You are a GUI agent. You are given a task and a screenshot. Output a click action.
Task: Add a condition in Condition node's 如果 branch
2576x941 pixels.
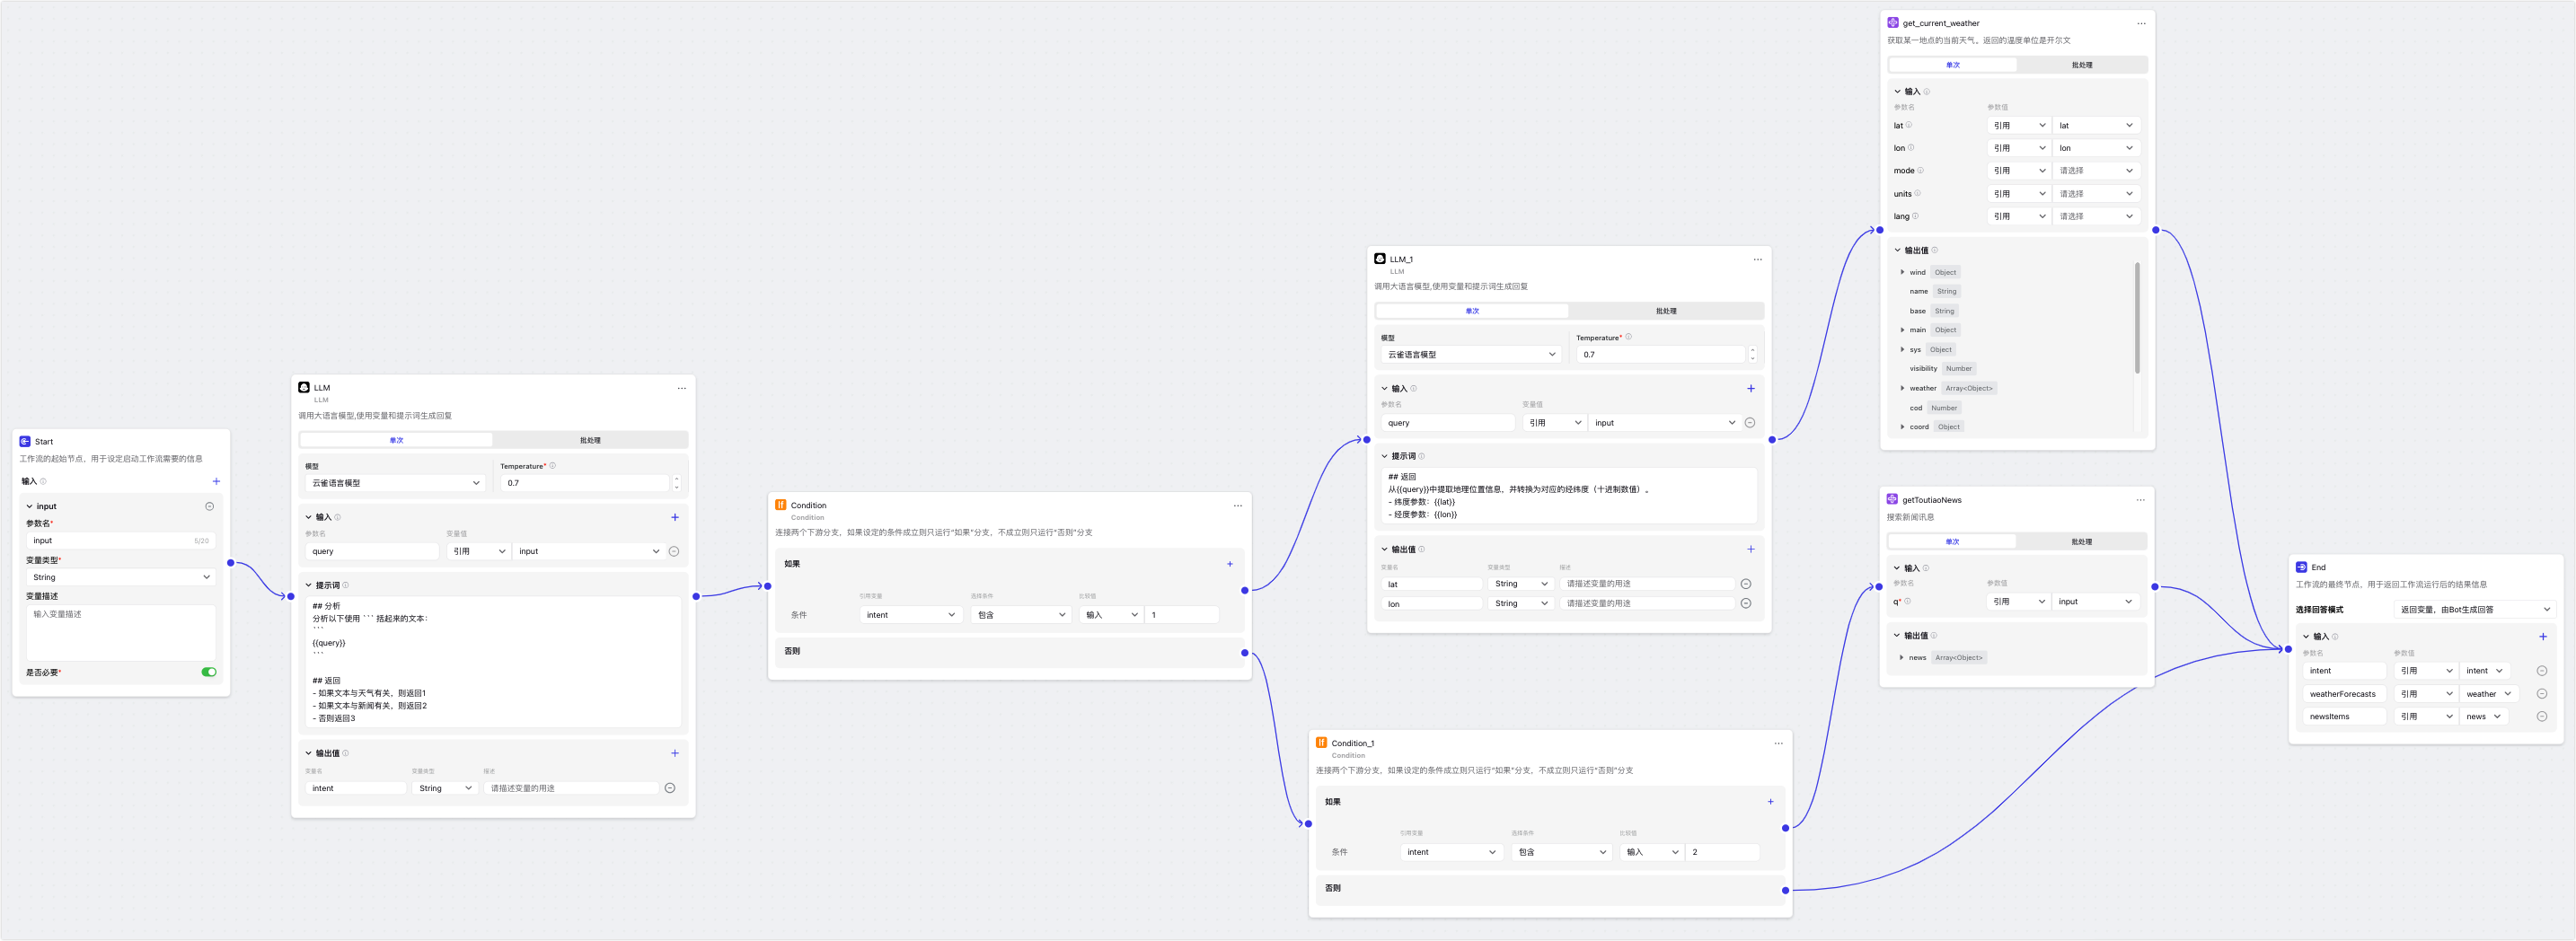[x=1229, y=564]
